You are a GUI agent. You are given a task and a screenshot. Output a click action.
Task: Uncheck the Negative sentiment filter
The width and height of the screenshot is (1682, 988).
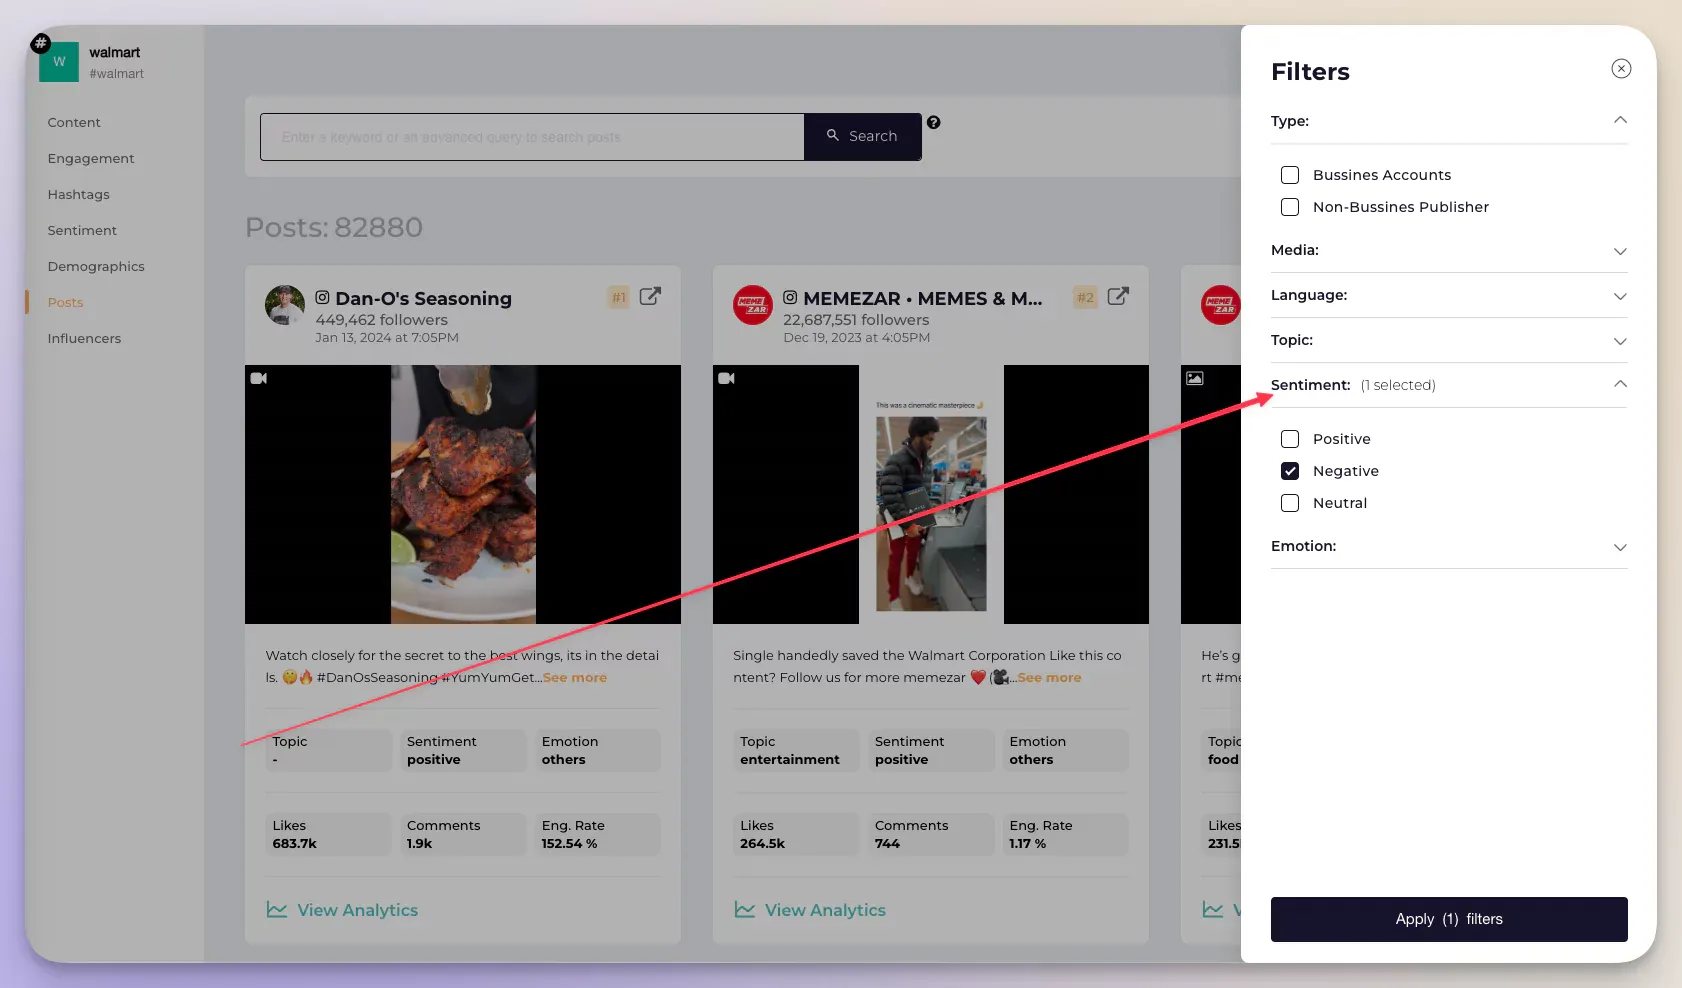pos(1290,471)
